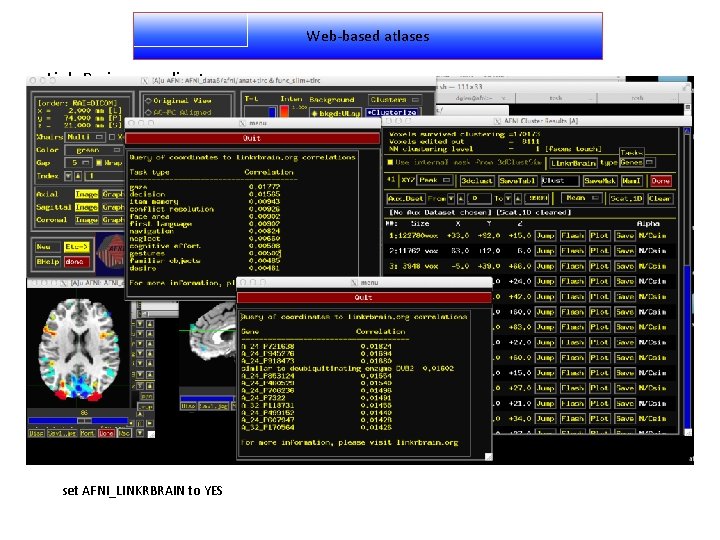The image size is (720, 540).
Task: Jump to cluster 3 (3848 vox)
Action: [x=546, y=266]
